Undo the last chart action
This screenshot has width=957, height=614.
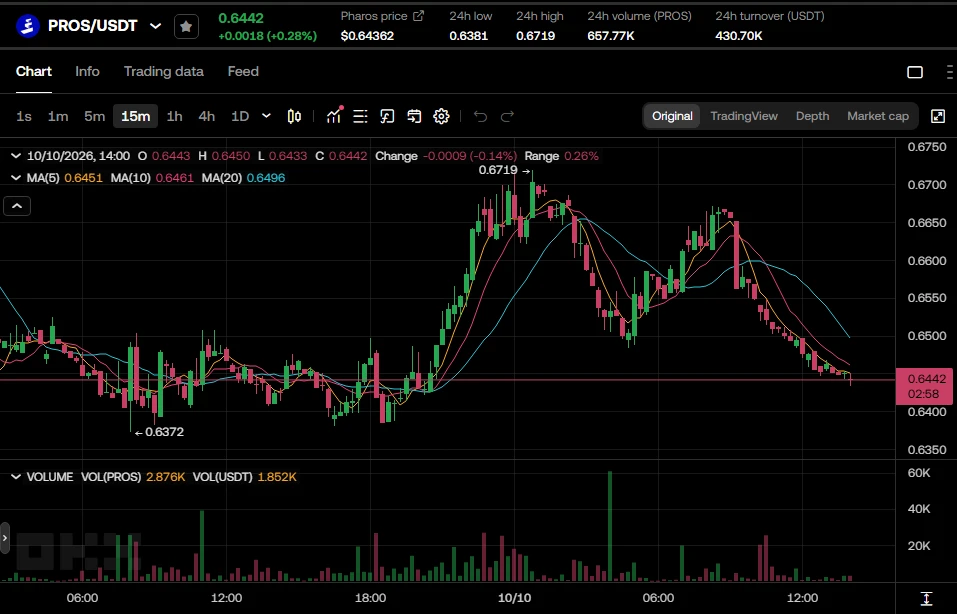480,116
